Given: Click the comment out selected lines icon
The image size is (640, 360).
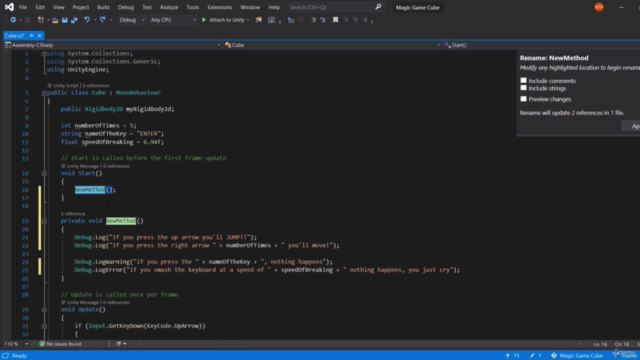Looking at the screenshot, I should point(313,20).
